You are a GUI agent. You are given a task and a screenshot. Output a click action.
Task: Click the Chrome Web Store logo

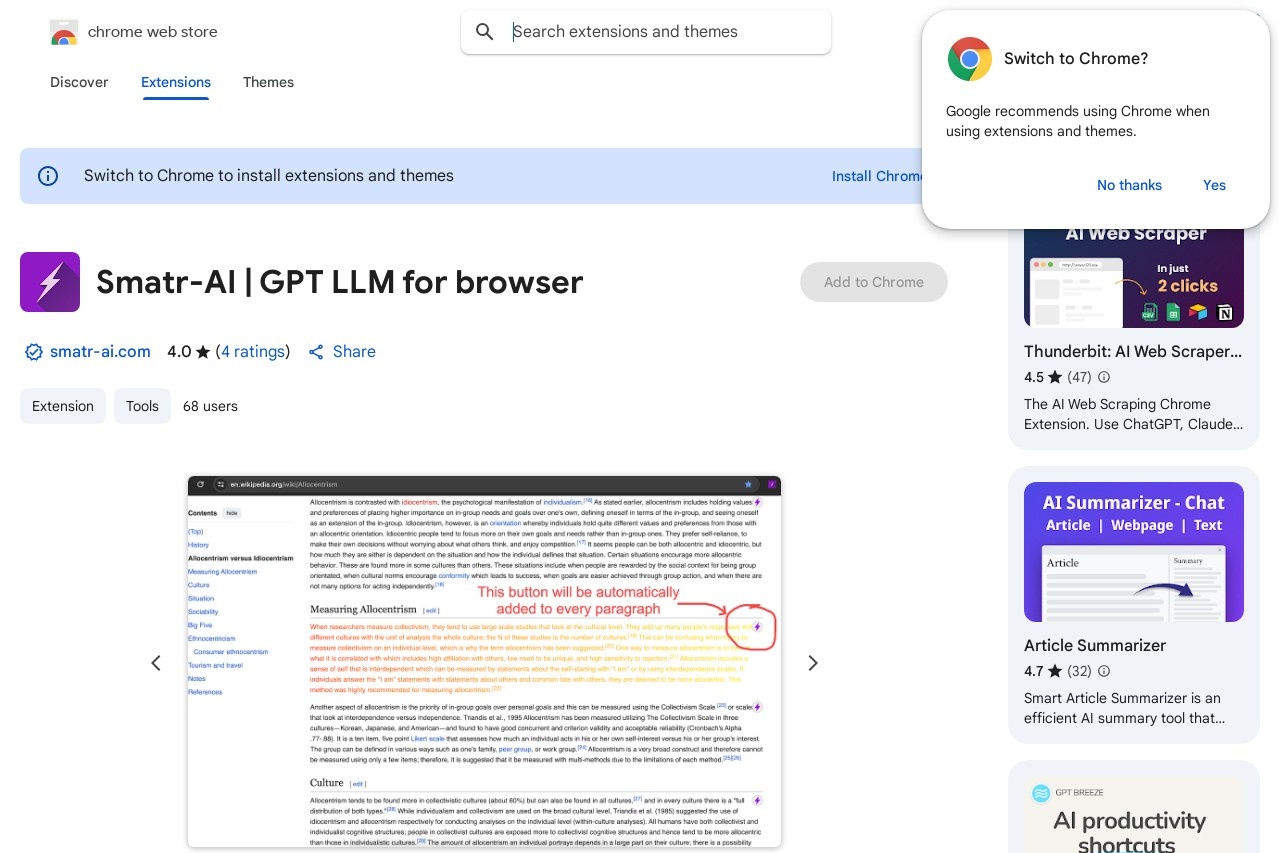coord(64,32)
